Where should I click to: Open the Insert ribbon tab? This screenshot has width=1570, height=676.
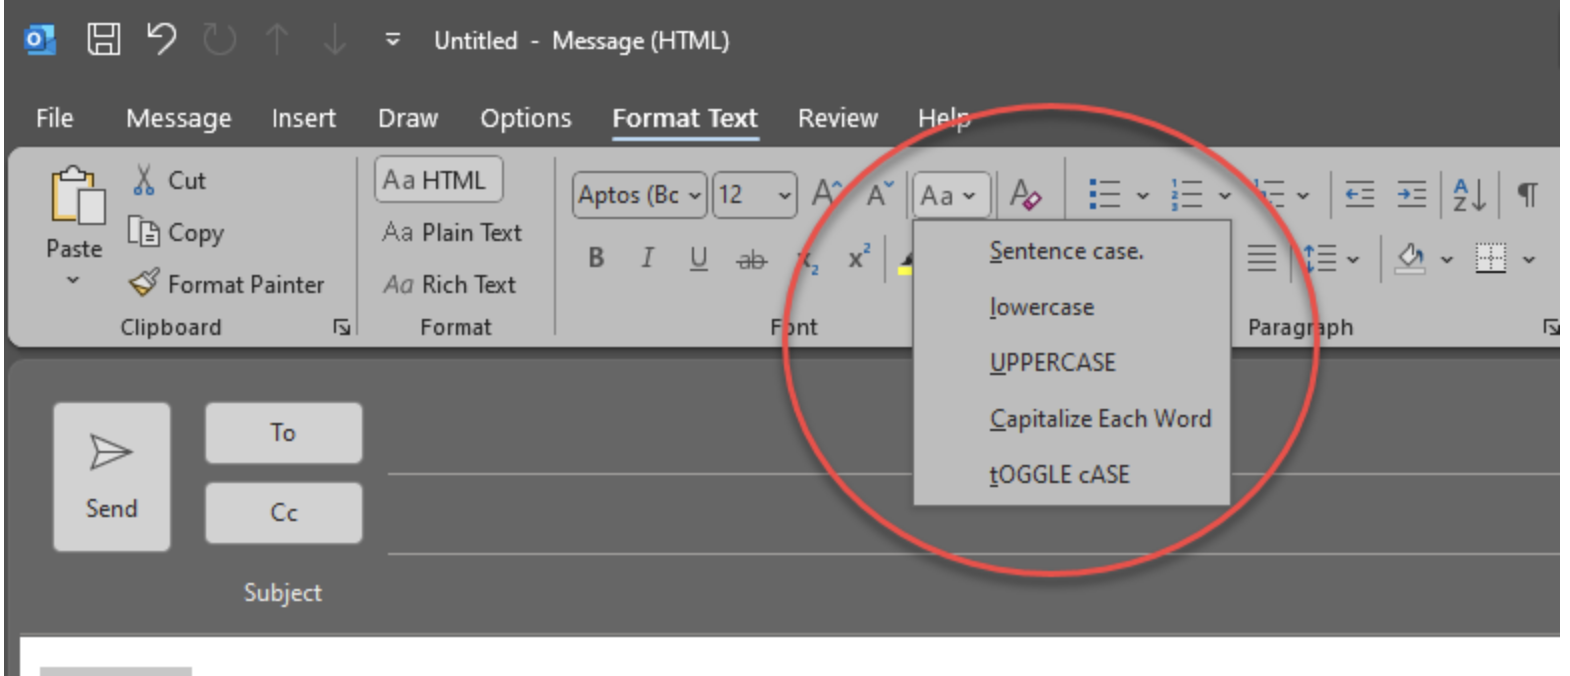(x=303, y=118)
